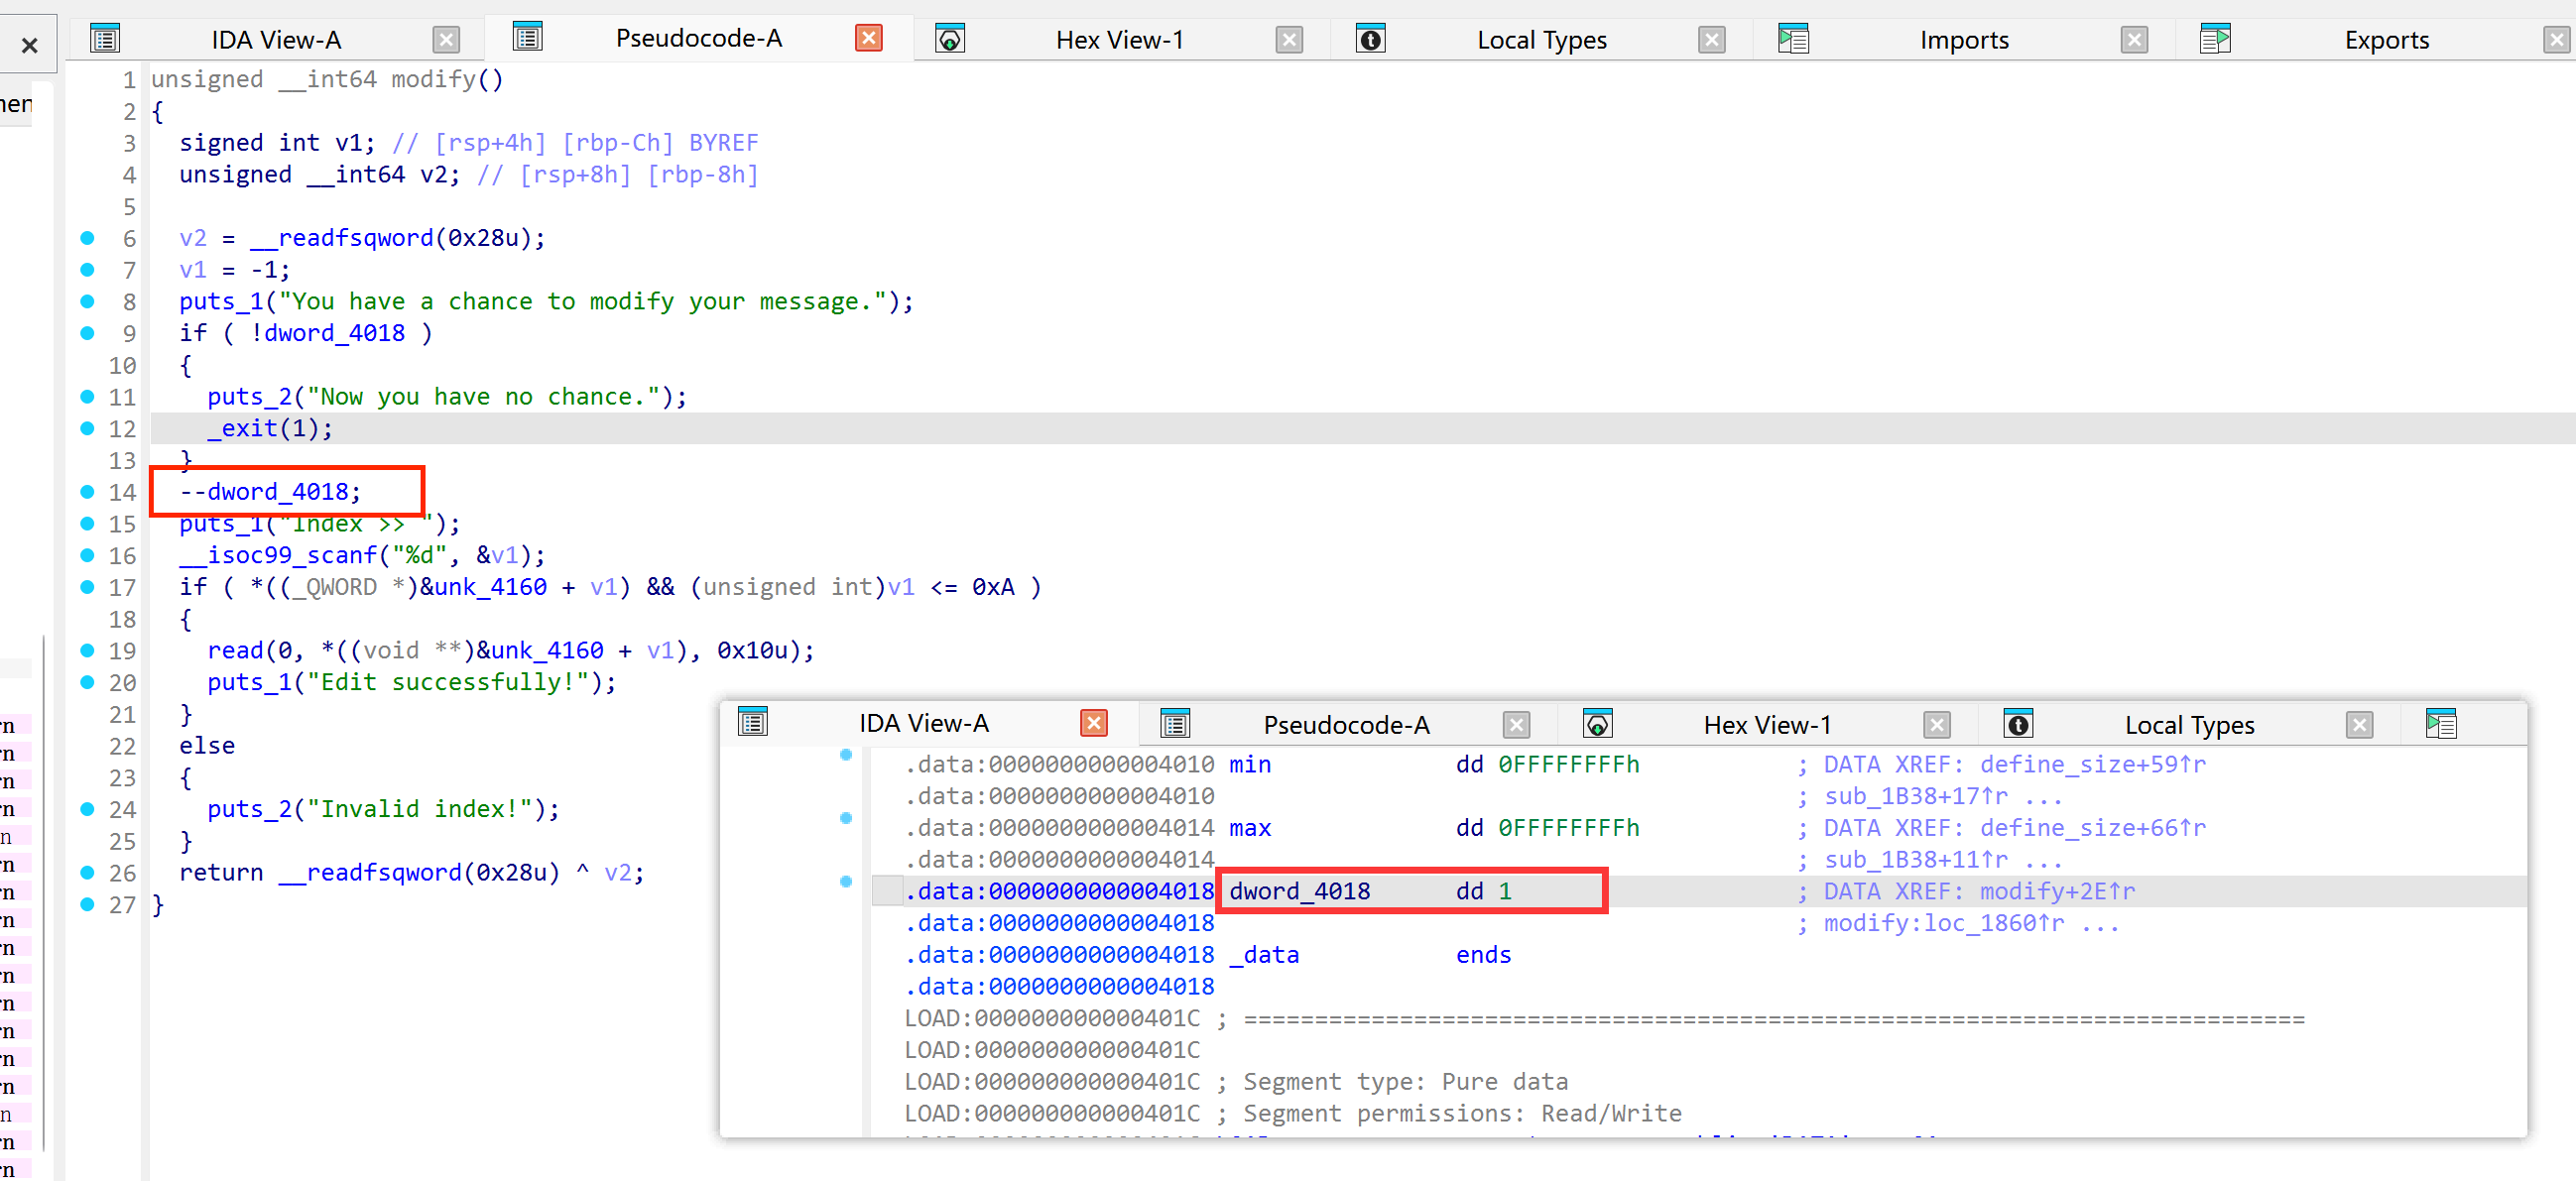This screenshot has width=2576, height=1181.
Task: Click the Local Types icon in the lower window
Action: 2019,724
